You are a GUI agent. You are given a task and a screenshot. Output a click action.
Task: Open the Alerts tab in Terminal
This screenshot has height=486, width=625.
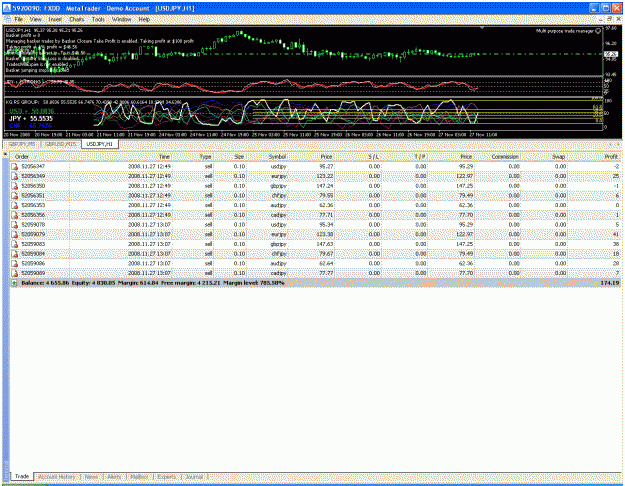click(114, 477)
